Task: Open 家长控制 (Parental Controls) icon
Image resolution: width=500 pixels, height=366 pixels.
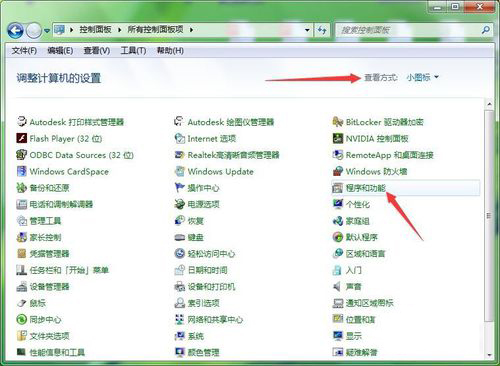Action: coord(21,237)
